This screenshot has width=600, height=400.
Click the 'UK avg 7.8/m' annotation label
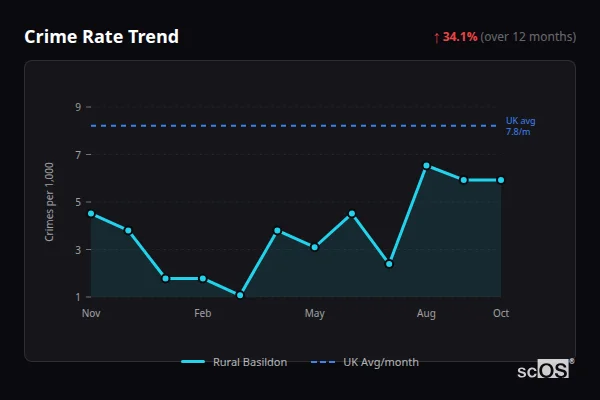(x=520, y=126)
